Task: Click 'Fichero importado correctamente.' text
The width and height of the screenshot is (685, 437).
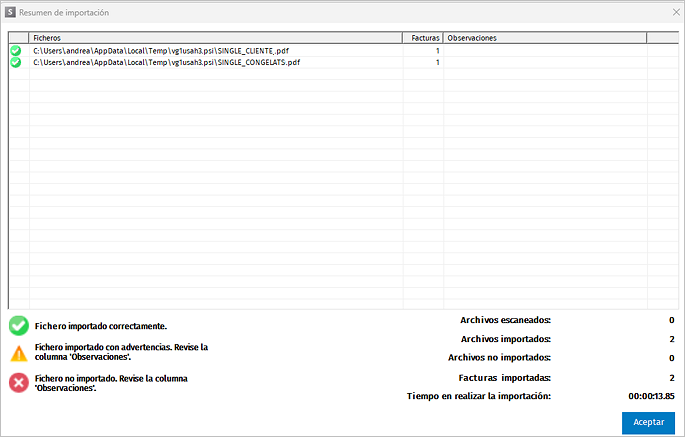Action: [x=101, y=326]
